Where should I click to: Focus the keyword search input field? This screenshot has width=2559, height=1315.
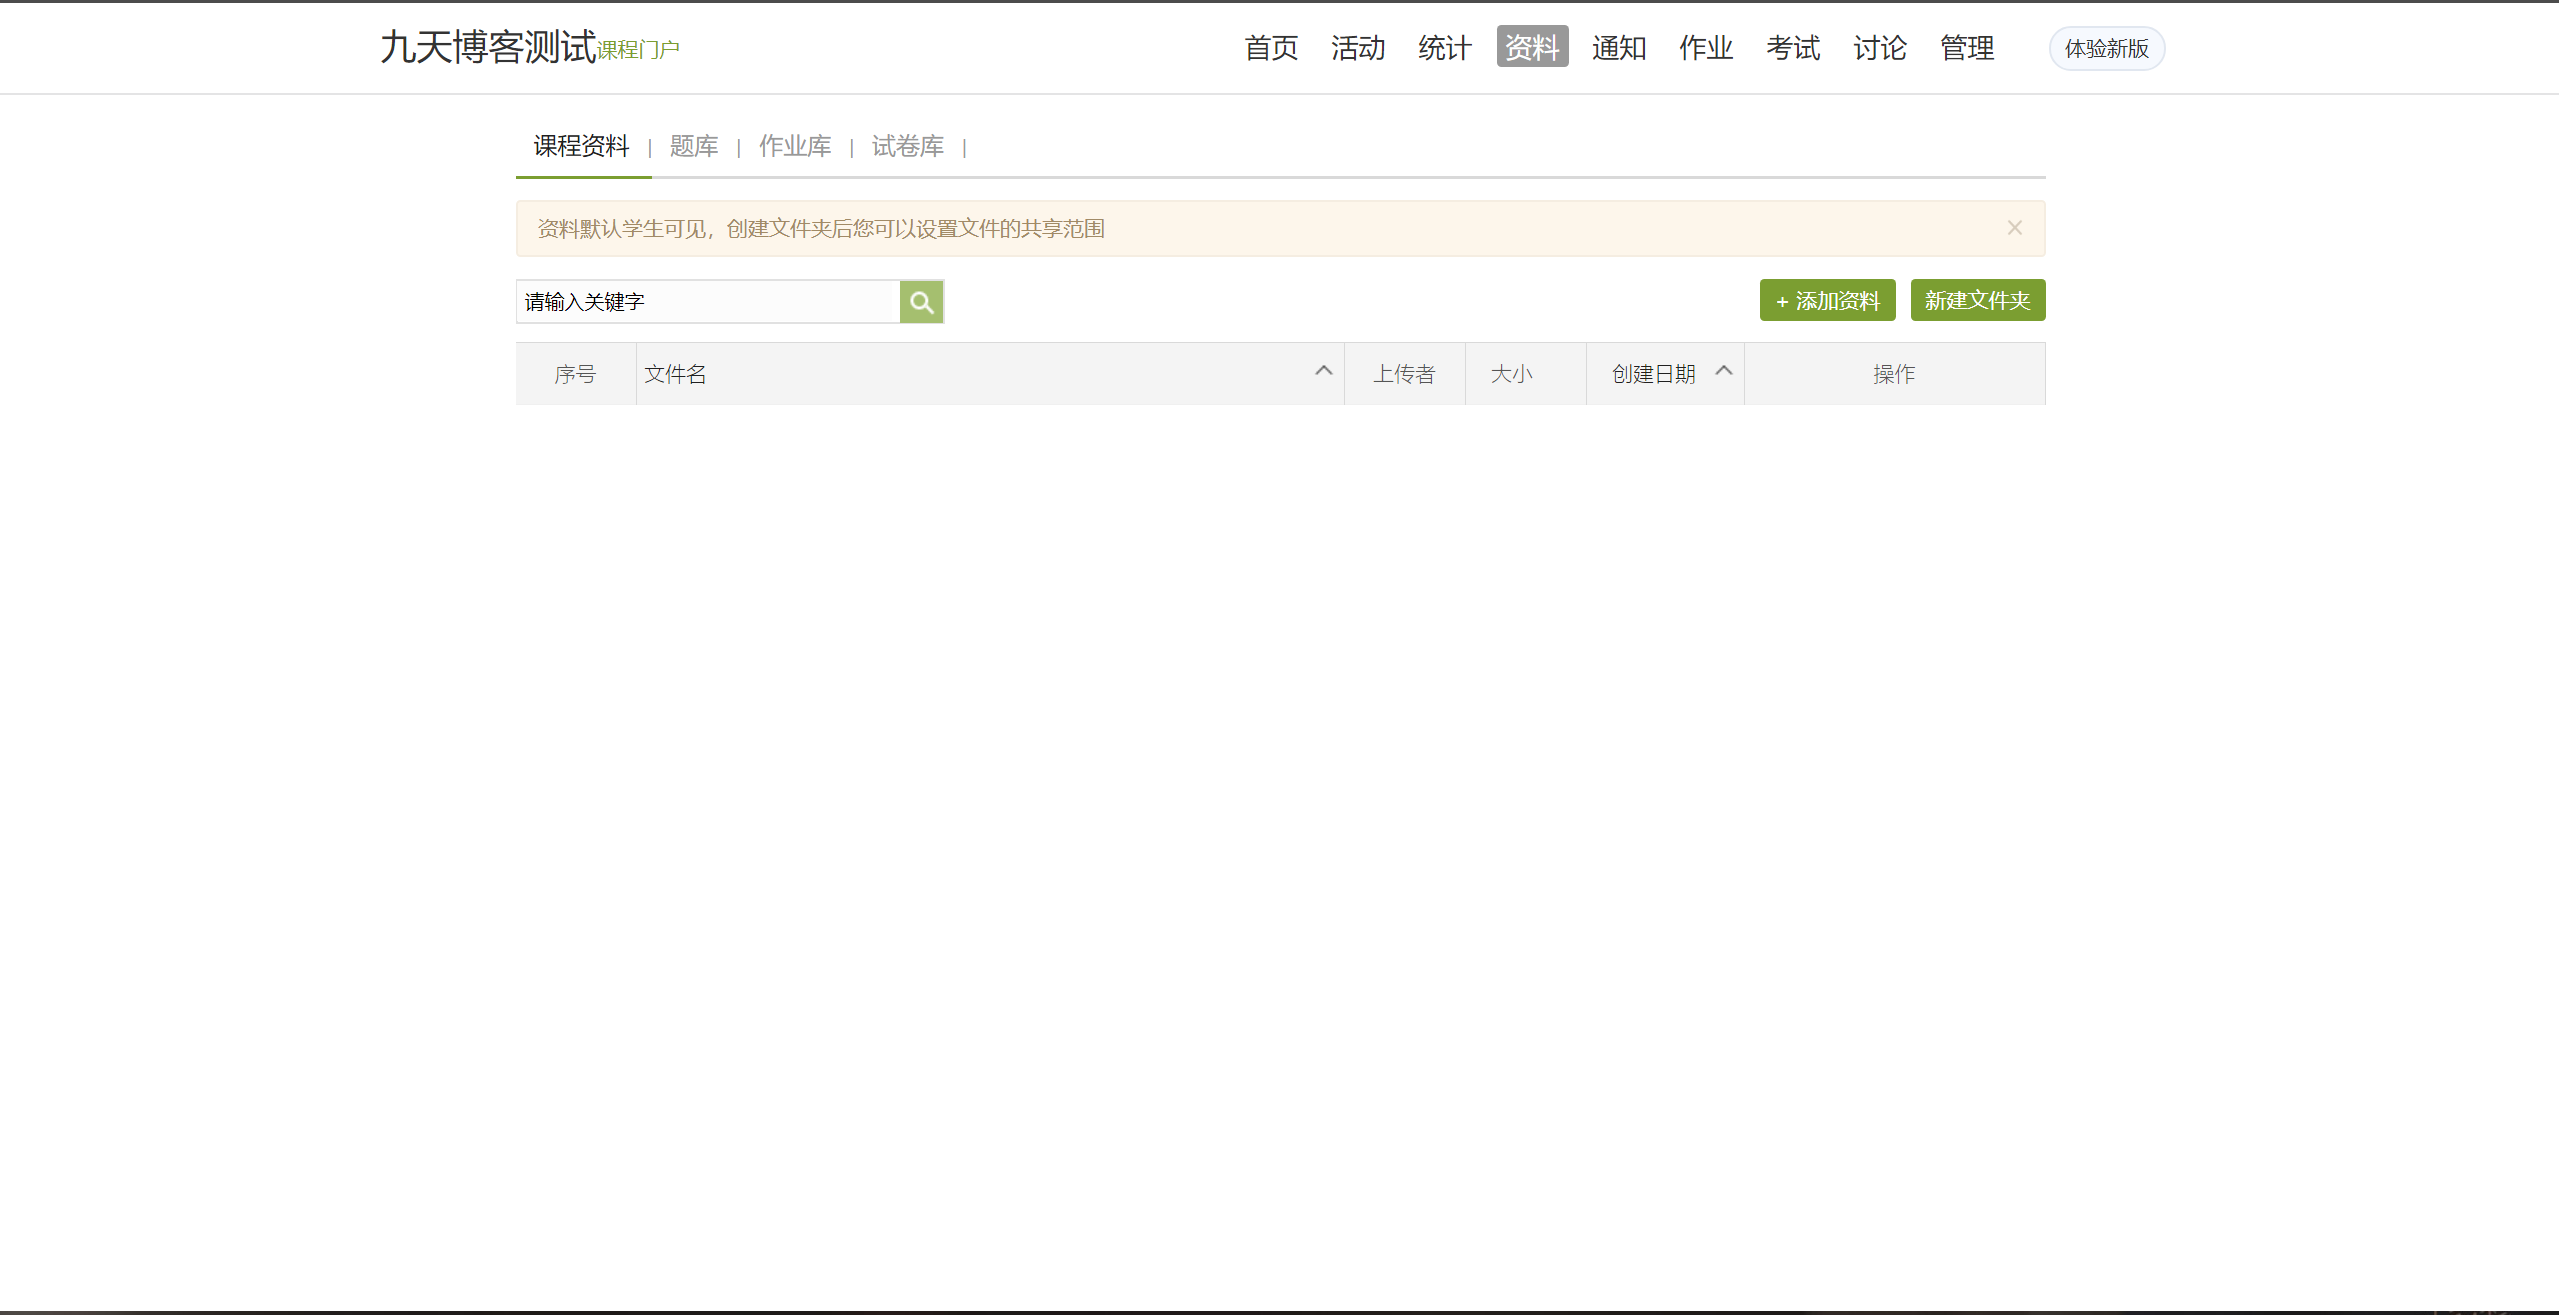pyautogui.click(x=708, y=302)
